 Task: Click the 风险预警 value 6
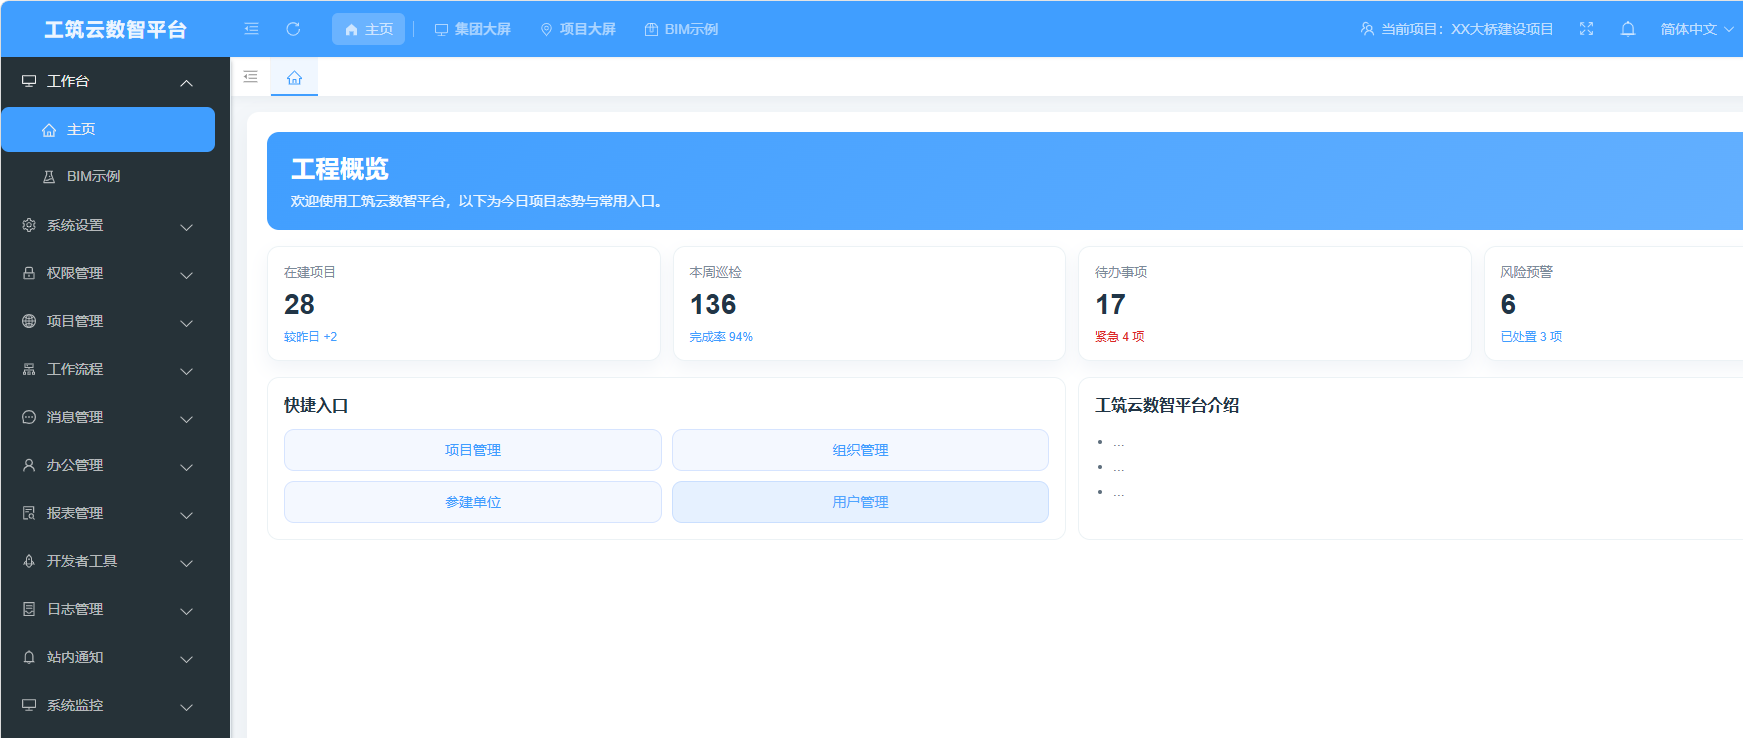point(1508,304)
